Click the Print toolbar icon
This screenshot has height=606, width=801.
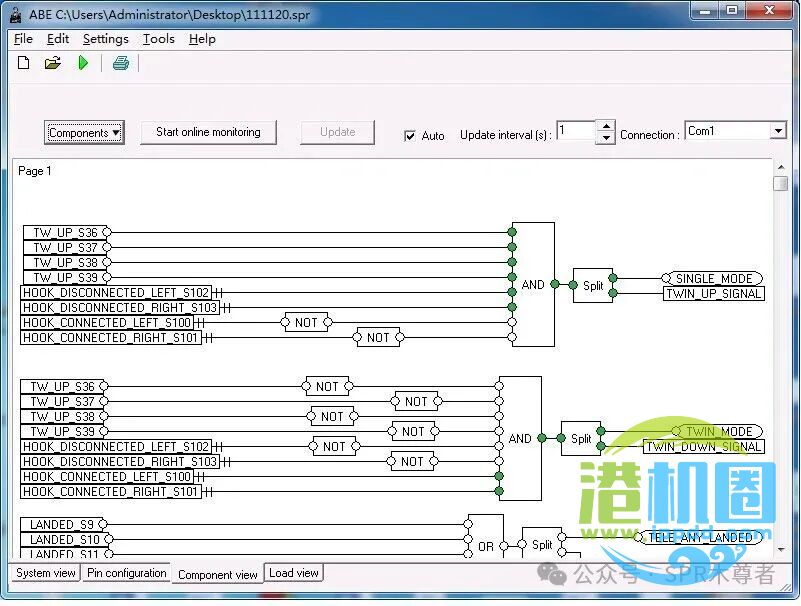point(121,63)
